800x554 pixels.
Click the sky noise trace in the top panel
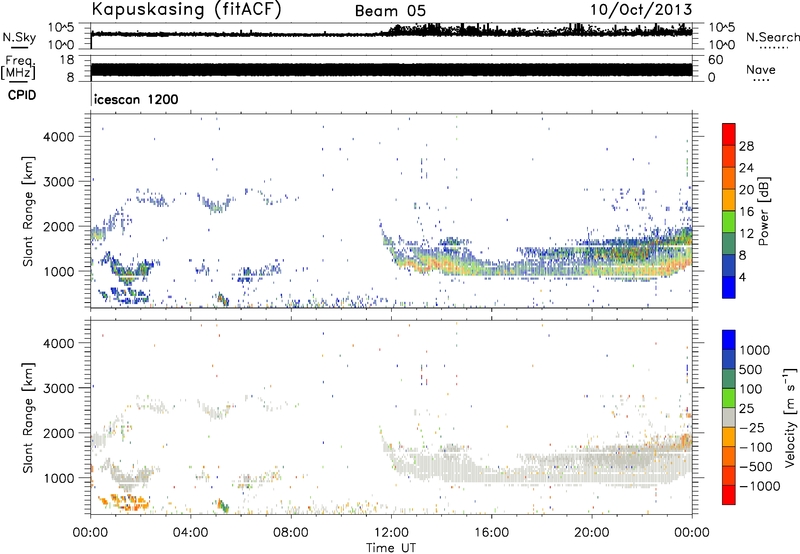click(391, 33)
